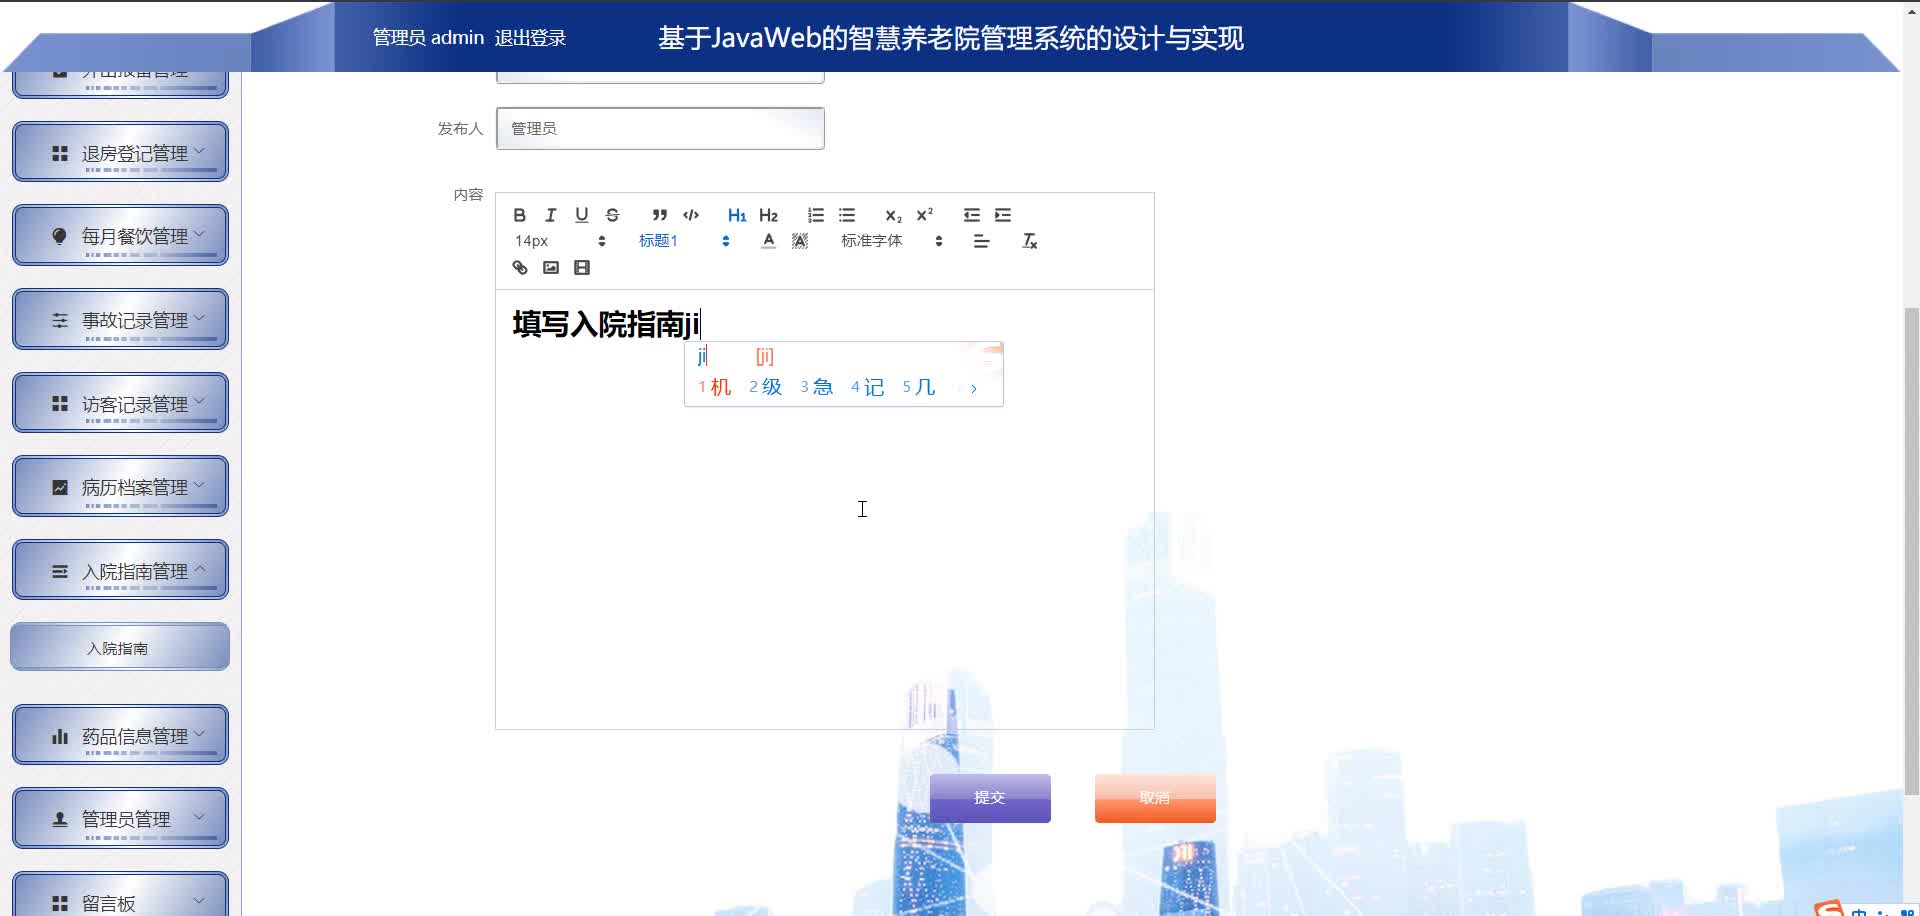Clear text formatting

pos(1030,241)
